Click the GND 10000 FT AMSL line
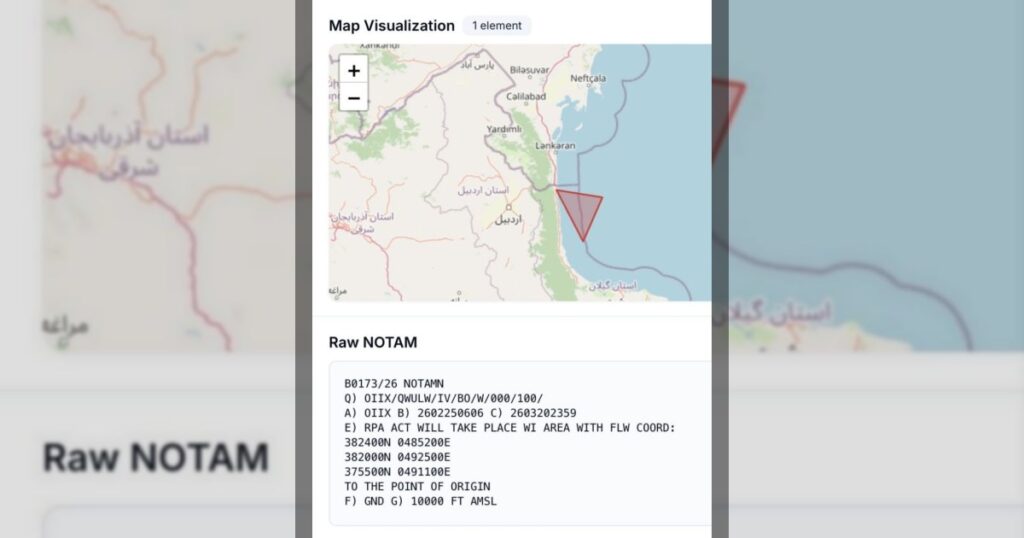1024x538 pixels. click(x=420, y=501)
